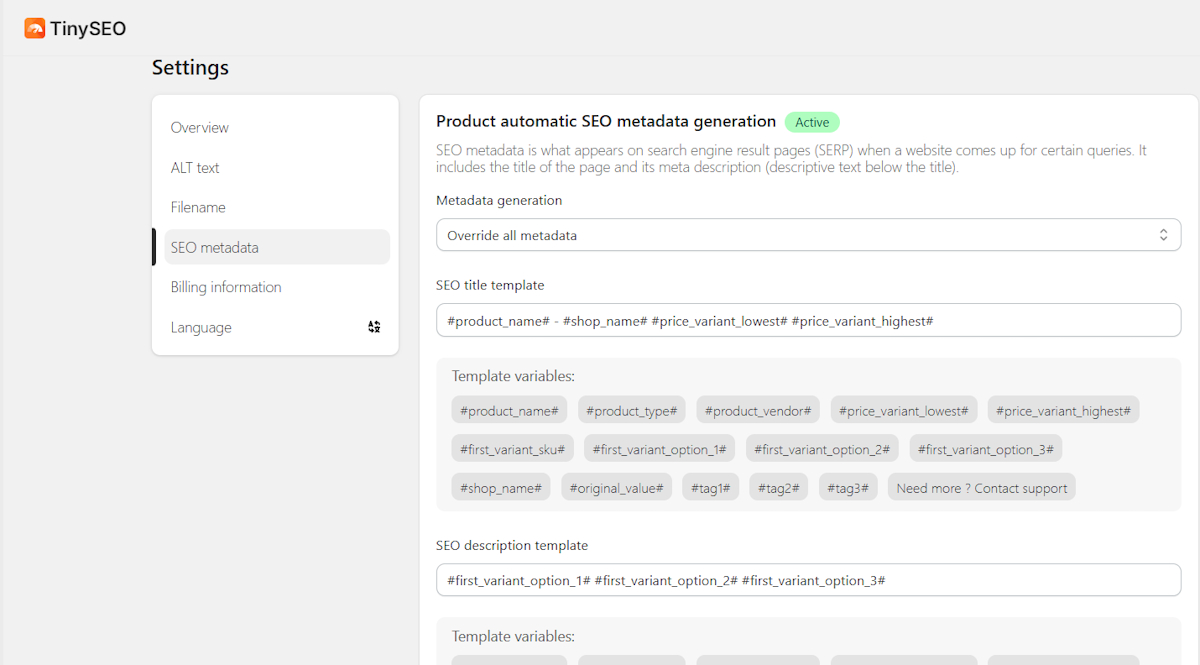Insert the #tag2# variable chip
Viewport: 1200px width, 665px height.
coord(778,488)
